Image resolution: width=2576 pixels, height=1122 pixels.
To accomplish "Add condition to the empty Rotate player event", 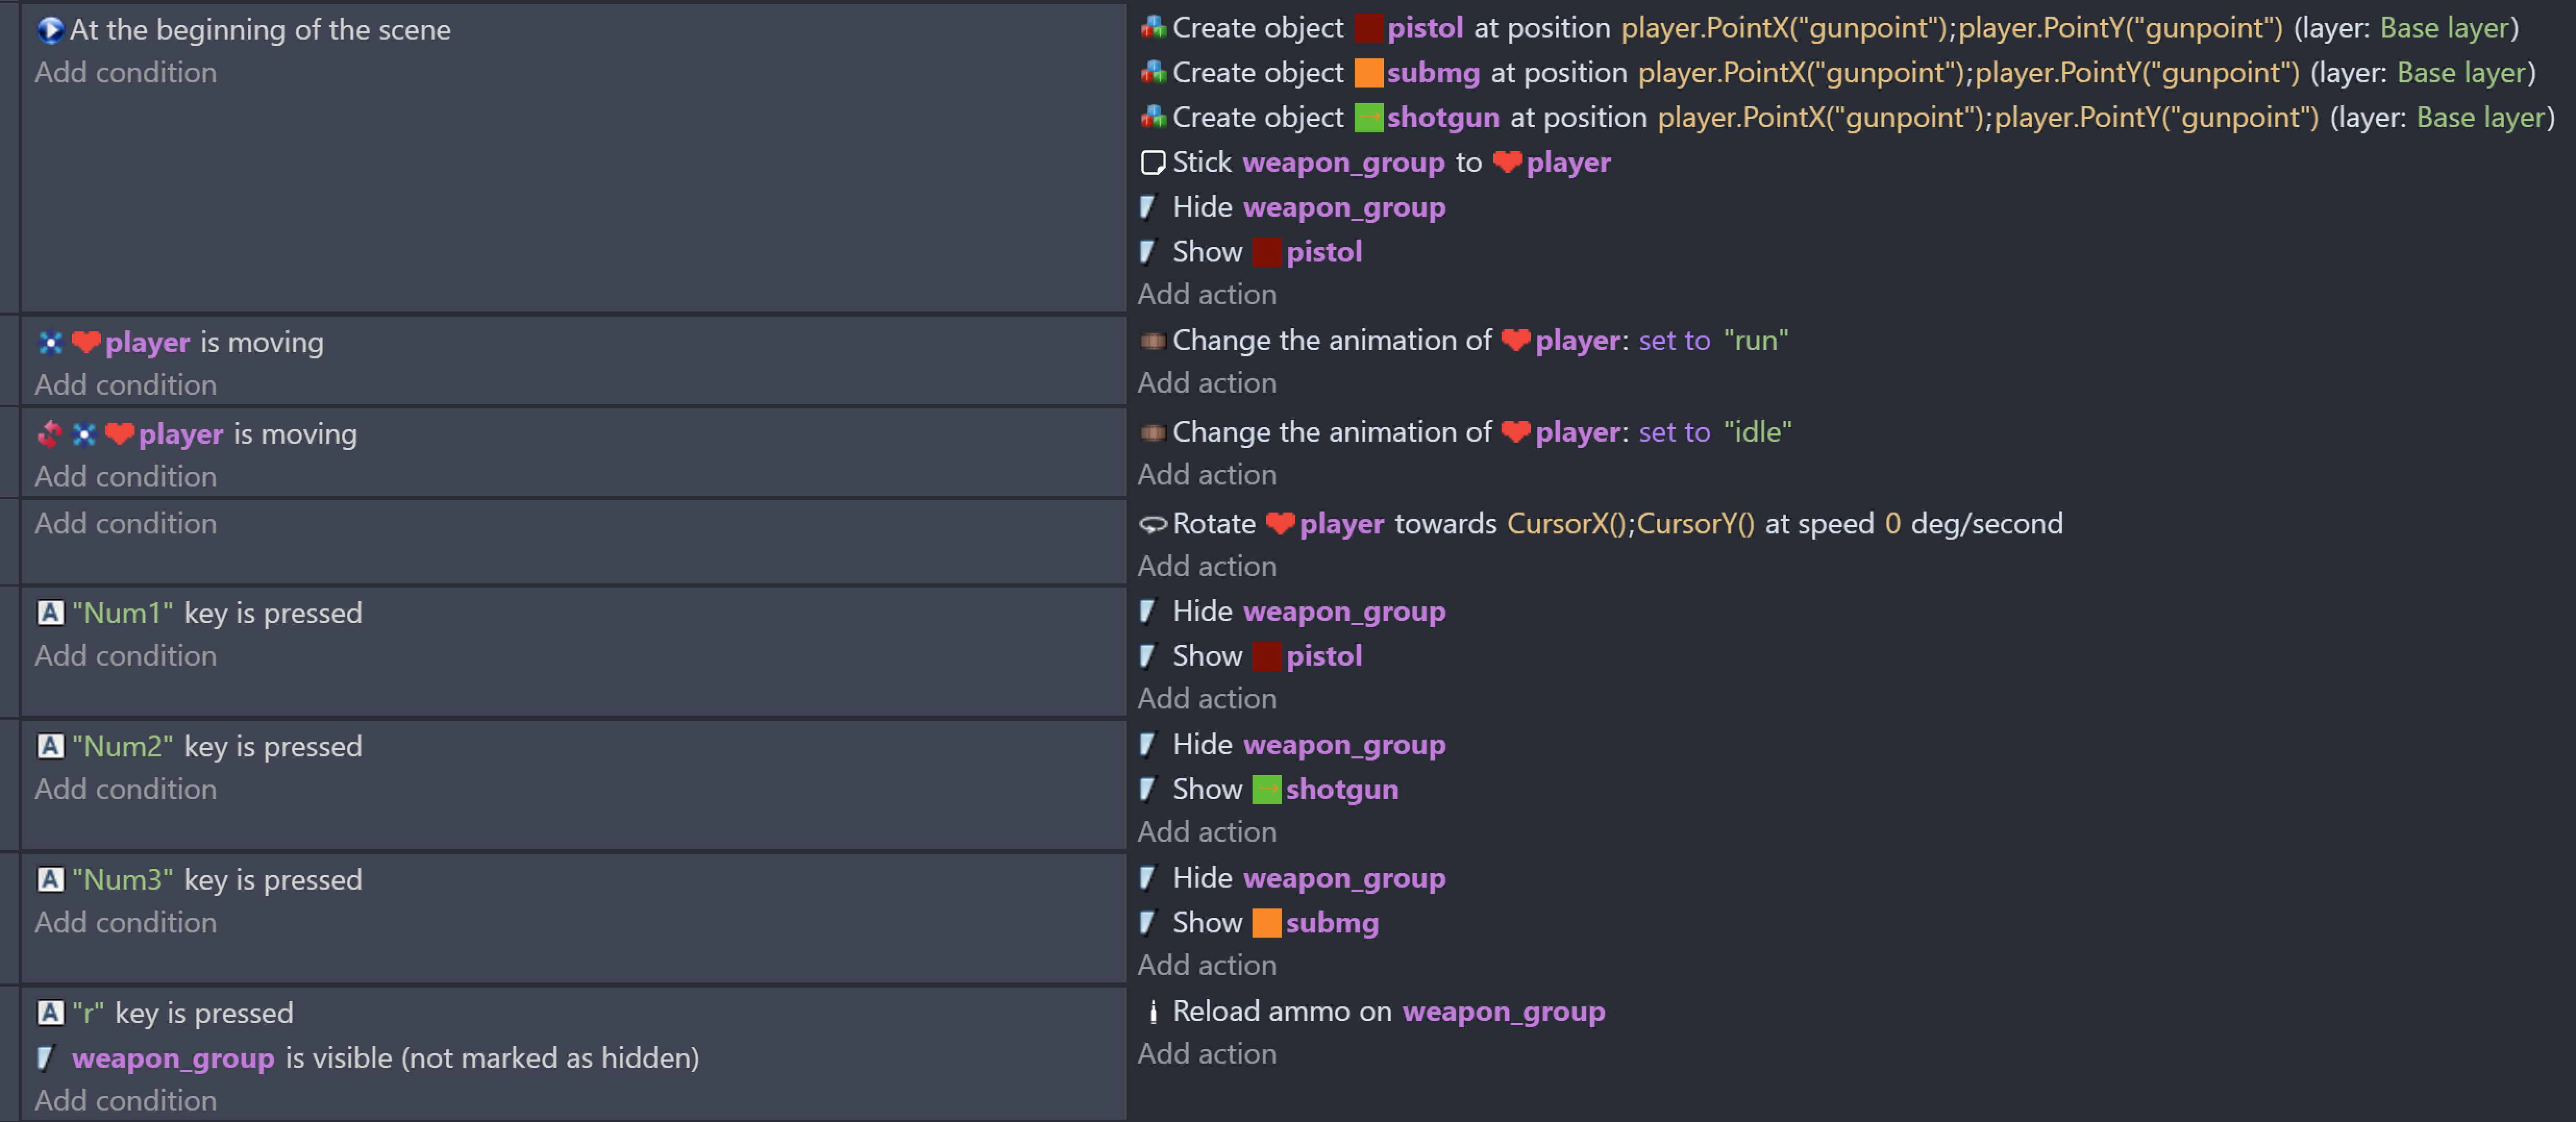I will click(125, 523).
